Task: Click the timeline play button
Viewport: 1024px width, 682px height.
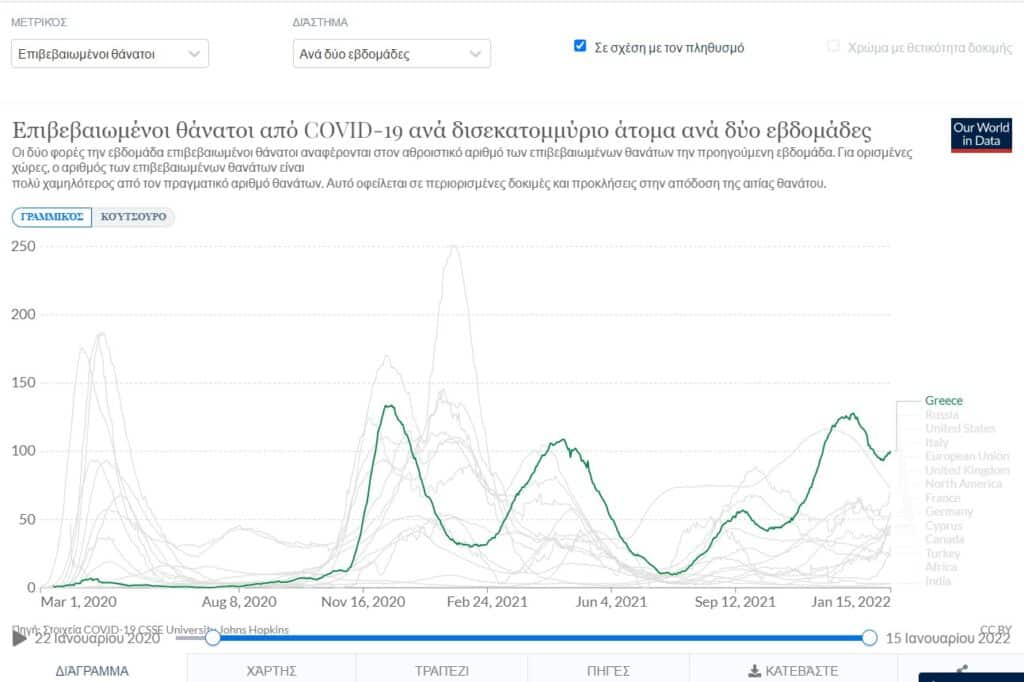Action: pyautogui.click(x=20, y=638)
